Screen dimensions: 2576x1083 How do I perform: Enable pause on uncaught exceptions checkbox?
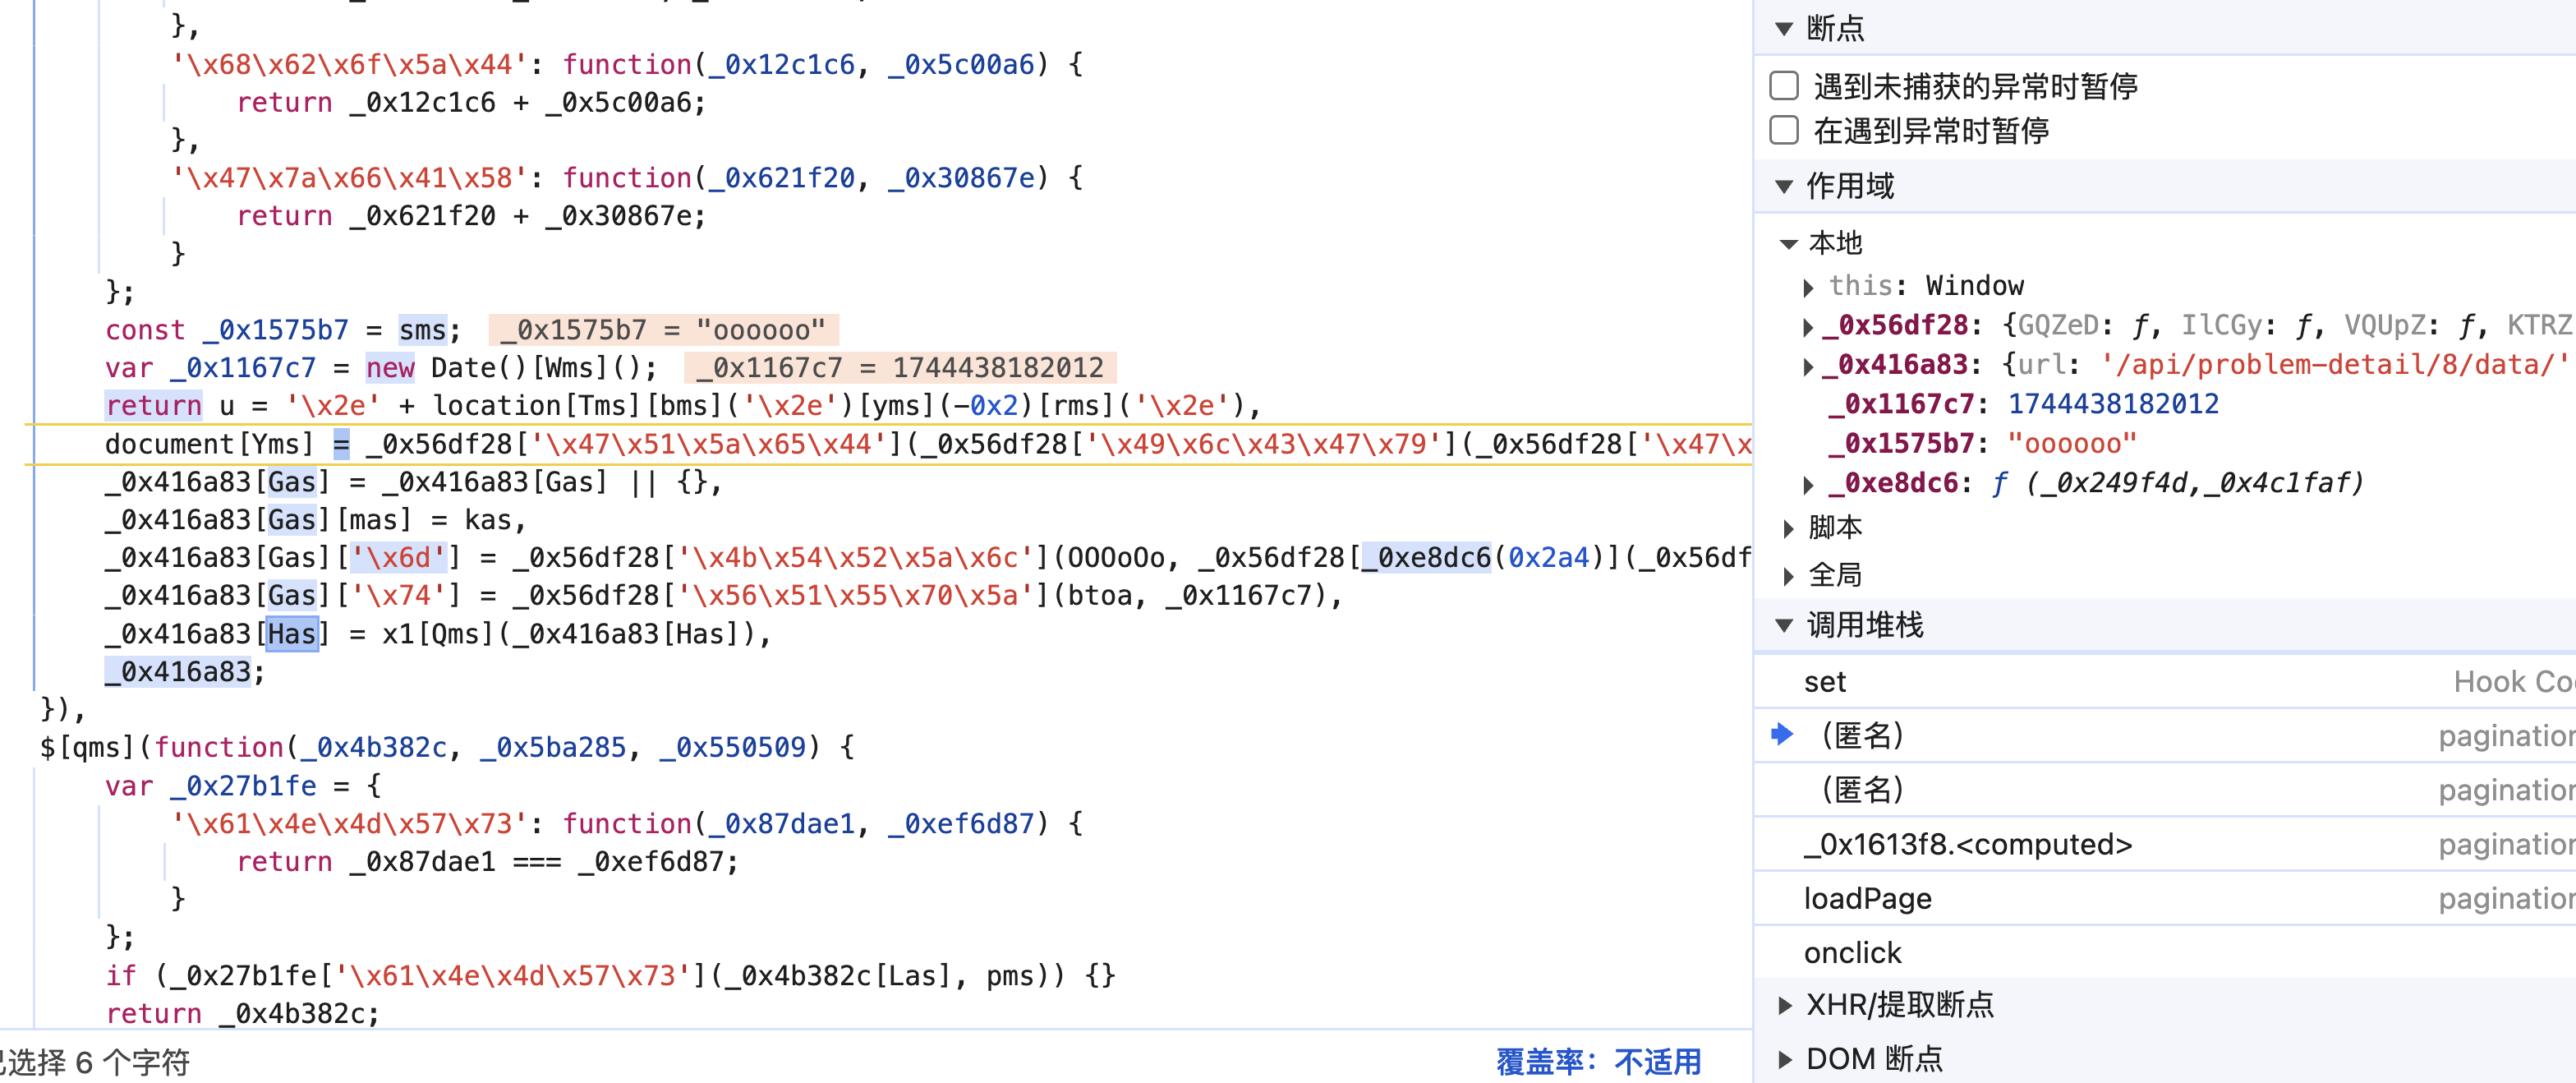(1784, 86)
